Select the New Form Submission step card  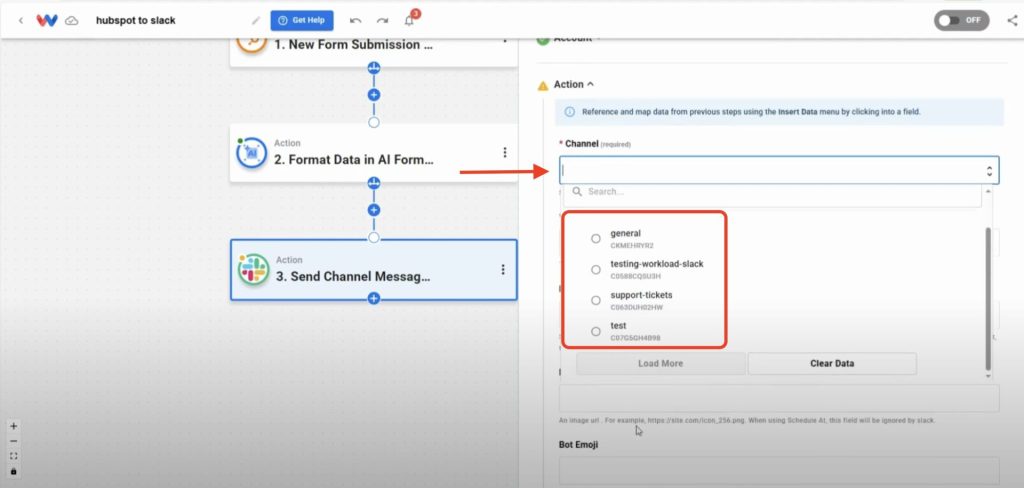click(x=374, y=51)
